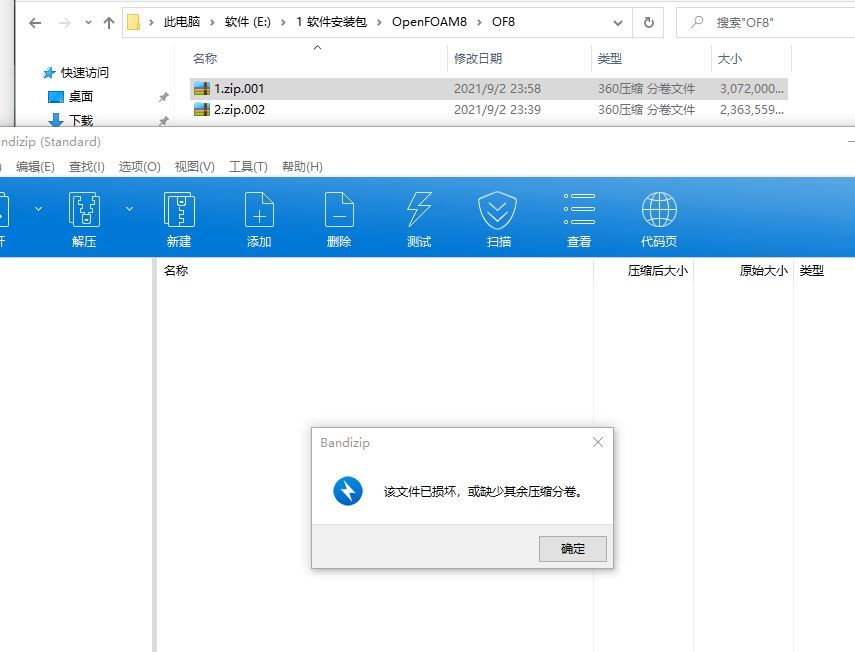
Task: Navigate to 1 软件安装包 in the breadcrumb
Action: (x=331, y=22)
